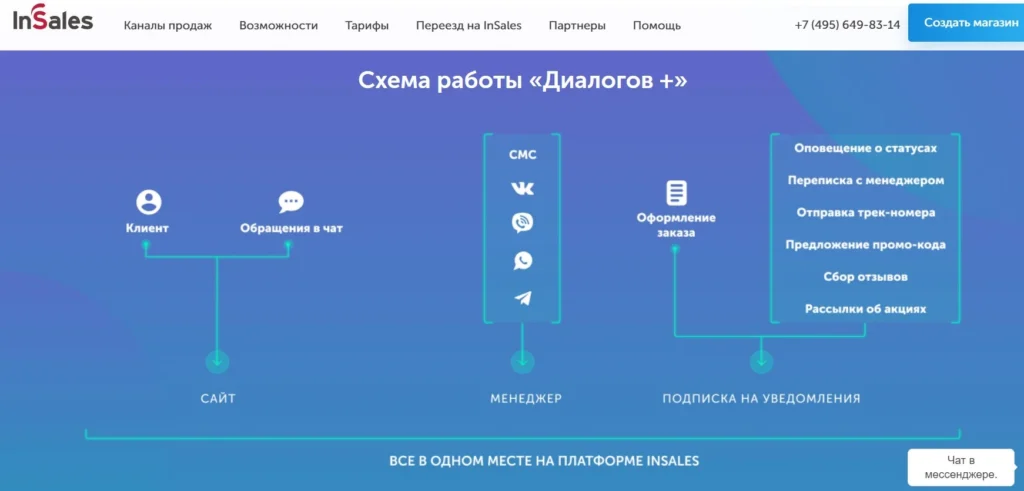Click the ПОДПИСКА НА УВЕДОМЛЕНИЯ label
Viewport: 1024px width, 491px height.
(761, 398)
